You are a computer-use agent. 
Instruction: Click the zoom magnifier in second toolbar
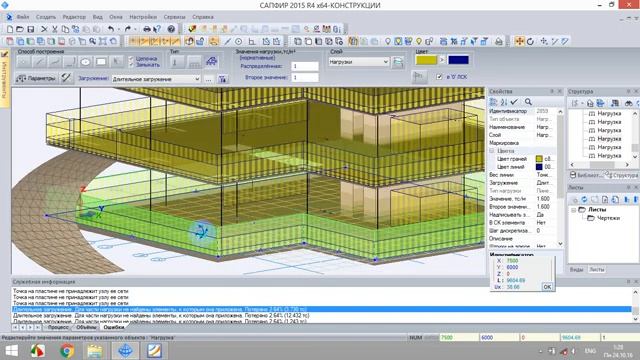[x=93, y=41]
